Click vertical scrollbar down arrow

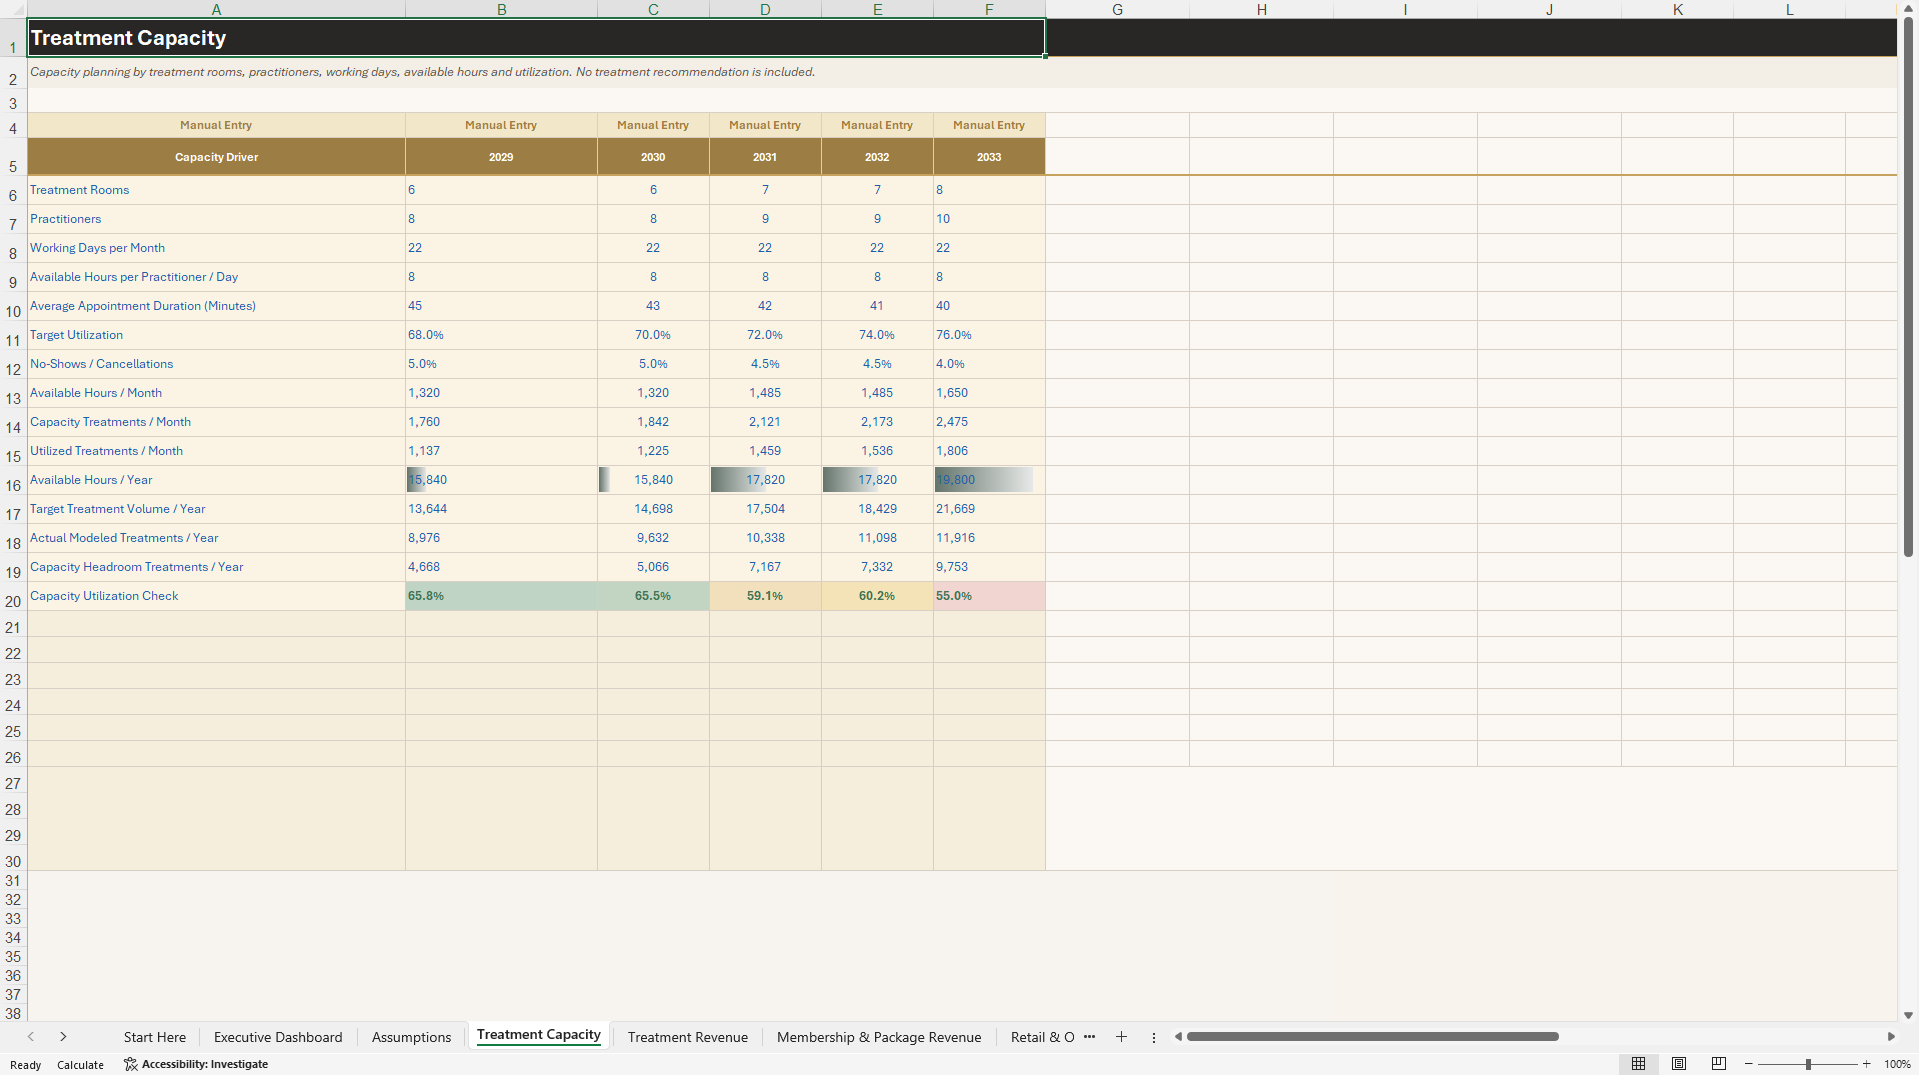pos(1908,1015)
